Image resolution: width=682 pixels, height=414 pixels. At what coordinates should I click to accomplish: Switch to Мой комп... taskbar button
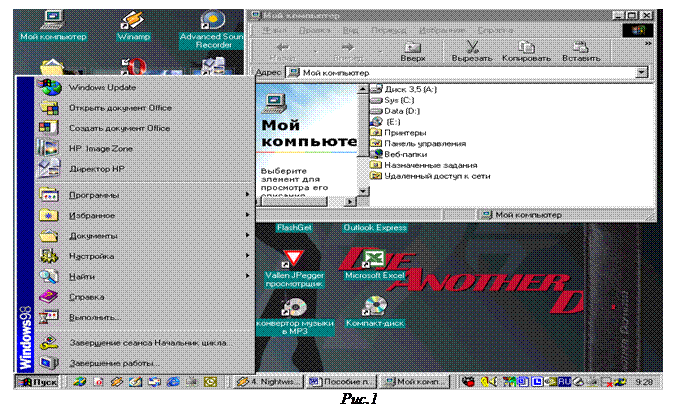click(416, 382)
